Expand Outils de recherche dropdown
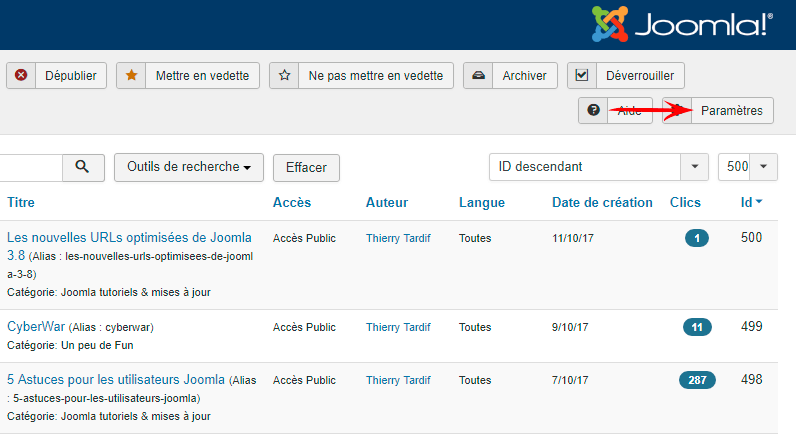Screen dimensions: 796x434 tap(189, 167)
